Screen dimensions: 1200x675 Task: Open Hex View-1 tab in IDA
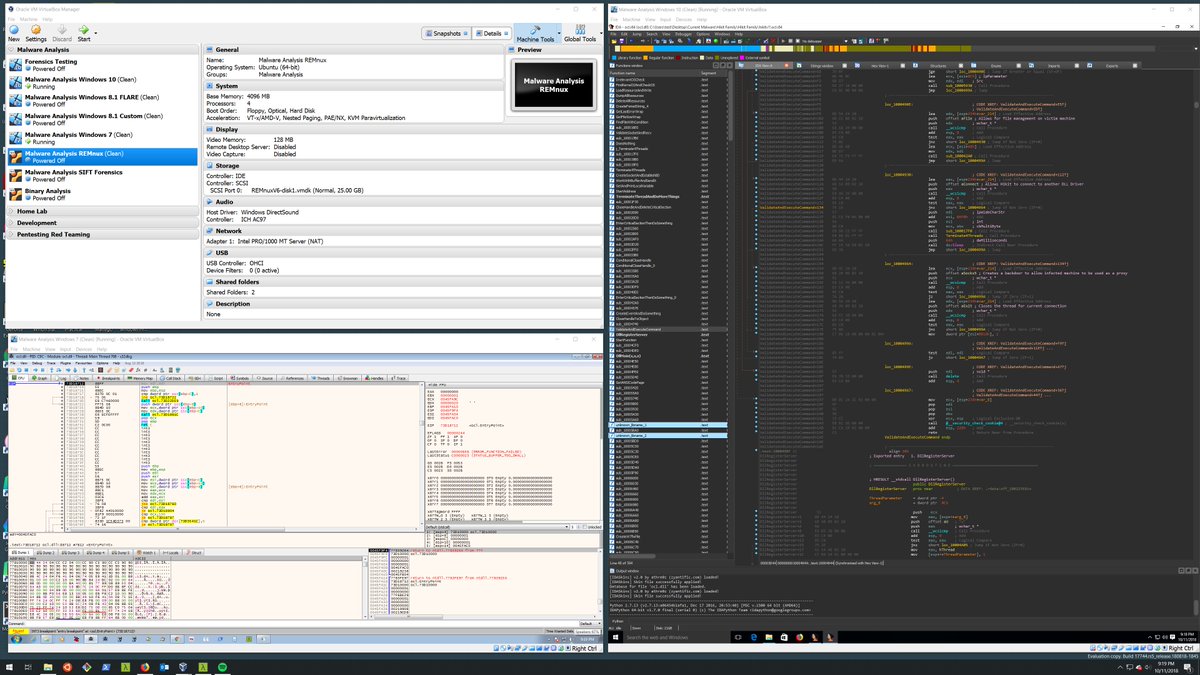coord(880,66)
